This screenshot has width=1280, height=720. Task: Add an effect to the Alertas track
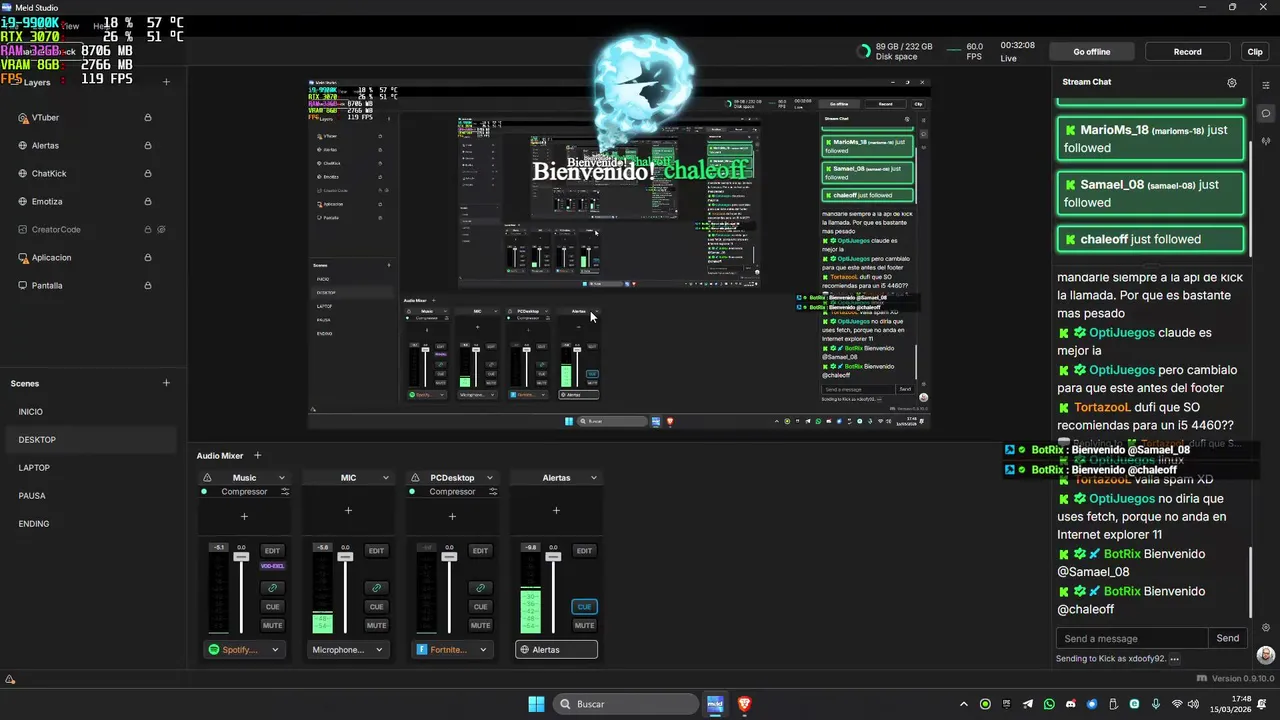pyautogui.click(x=556, y=511)
